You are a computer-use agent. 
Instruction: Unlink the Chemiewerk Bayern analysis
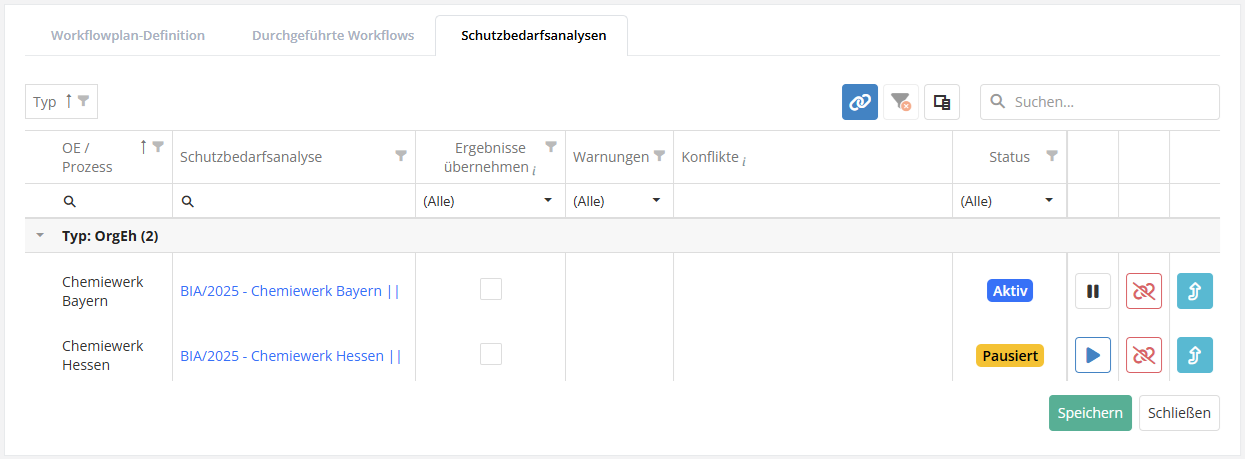1144,291
